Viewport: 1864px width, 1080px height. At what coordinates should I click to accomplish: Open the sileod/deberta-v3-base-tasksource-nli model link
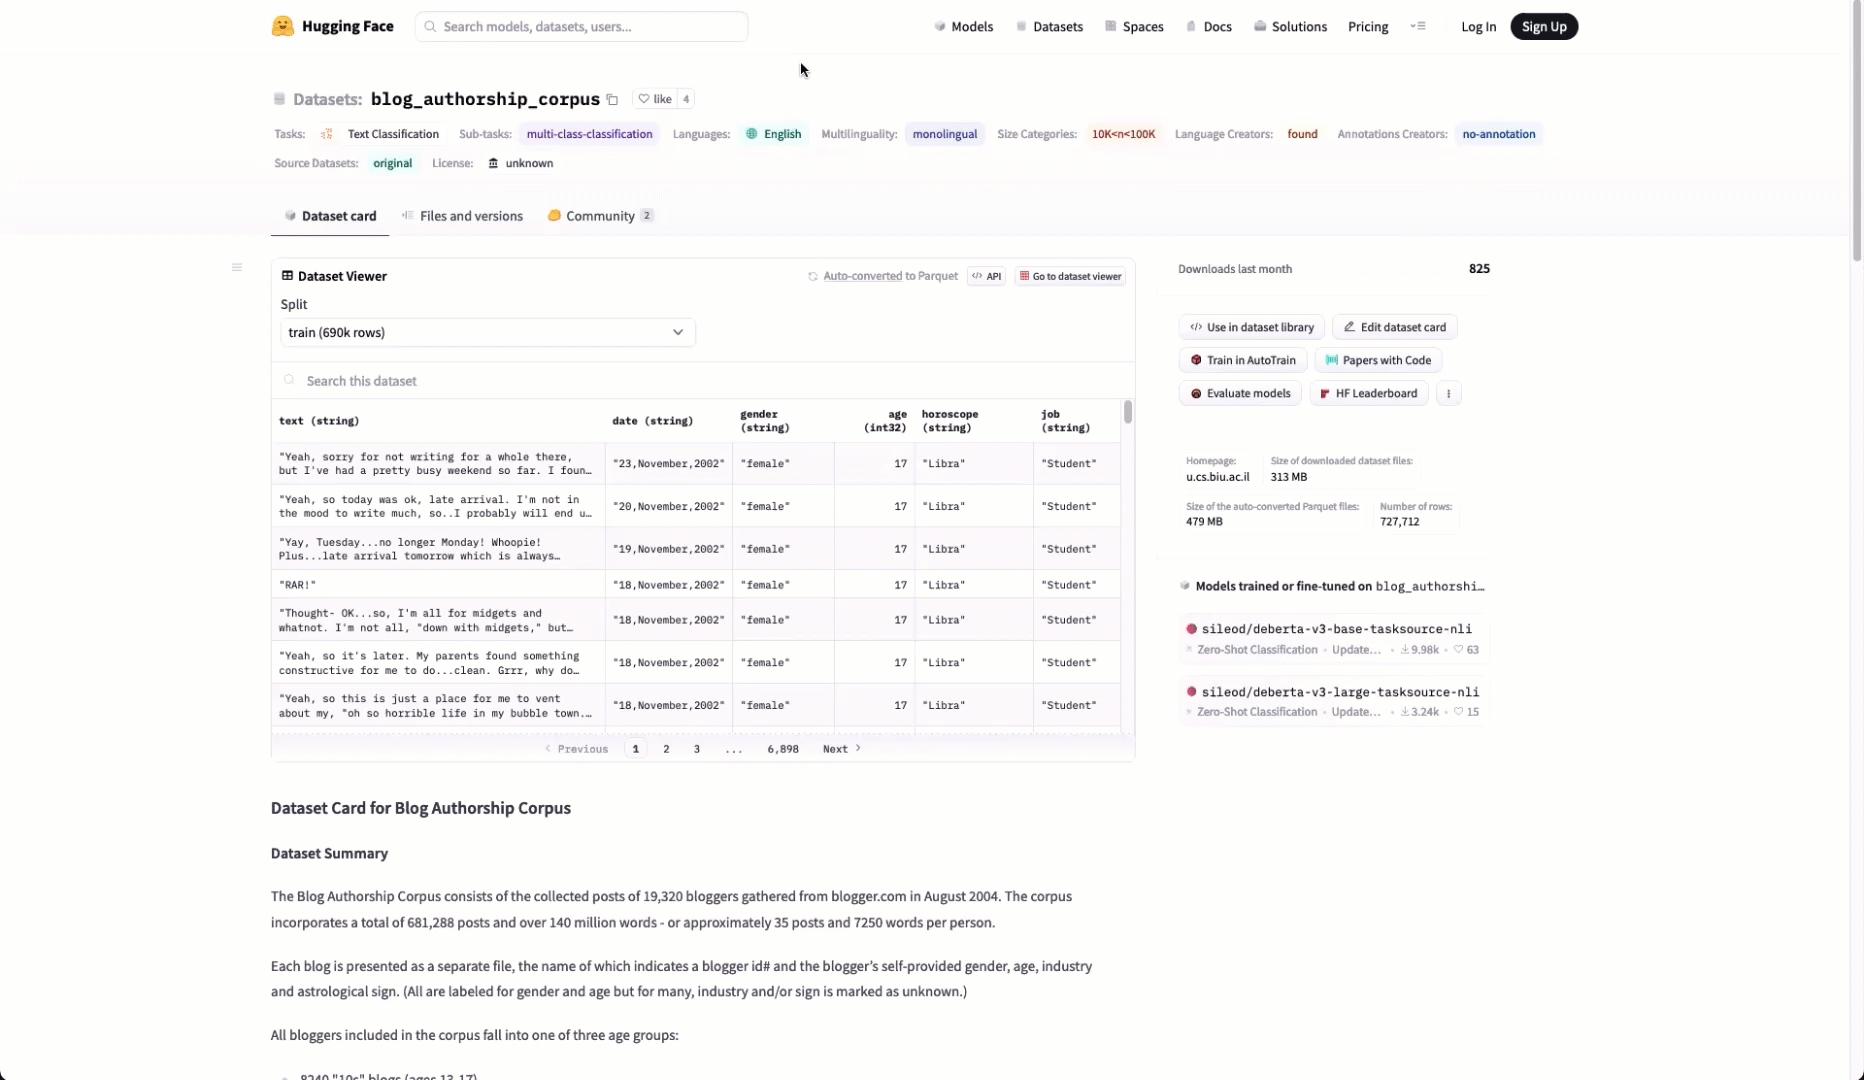tap(1336, 629)
